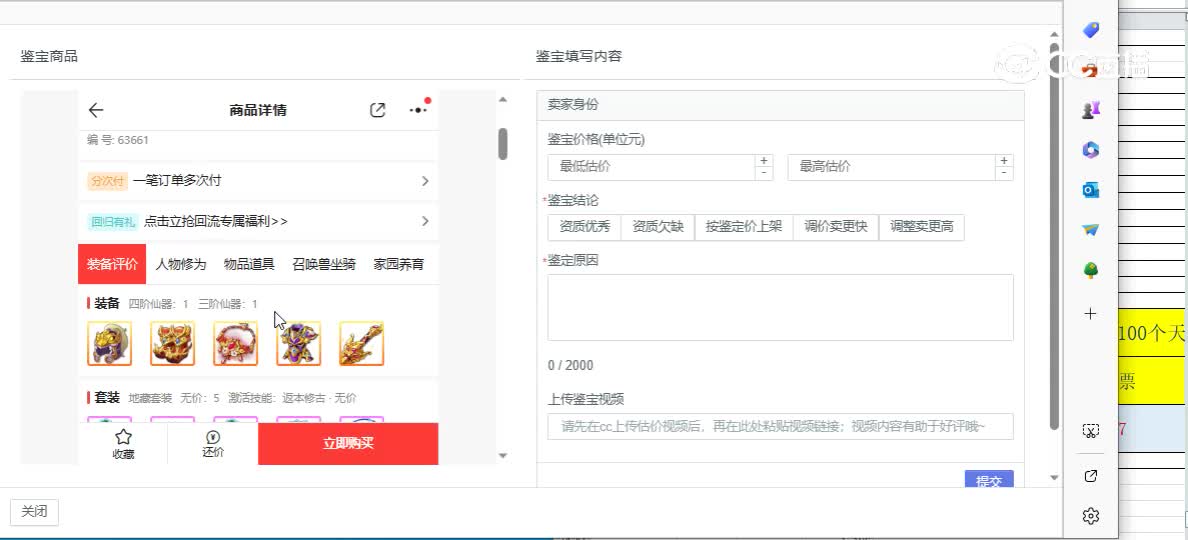Select the golden weapon equipment icon
The image size is (1188, 540).
point(361,343)
